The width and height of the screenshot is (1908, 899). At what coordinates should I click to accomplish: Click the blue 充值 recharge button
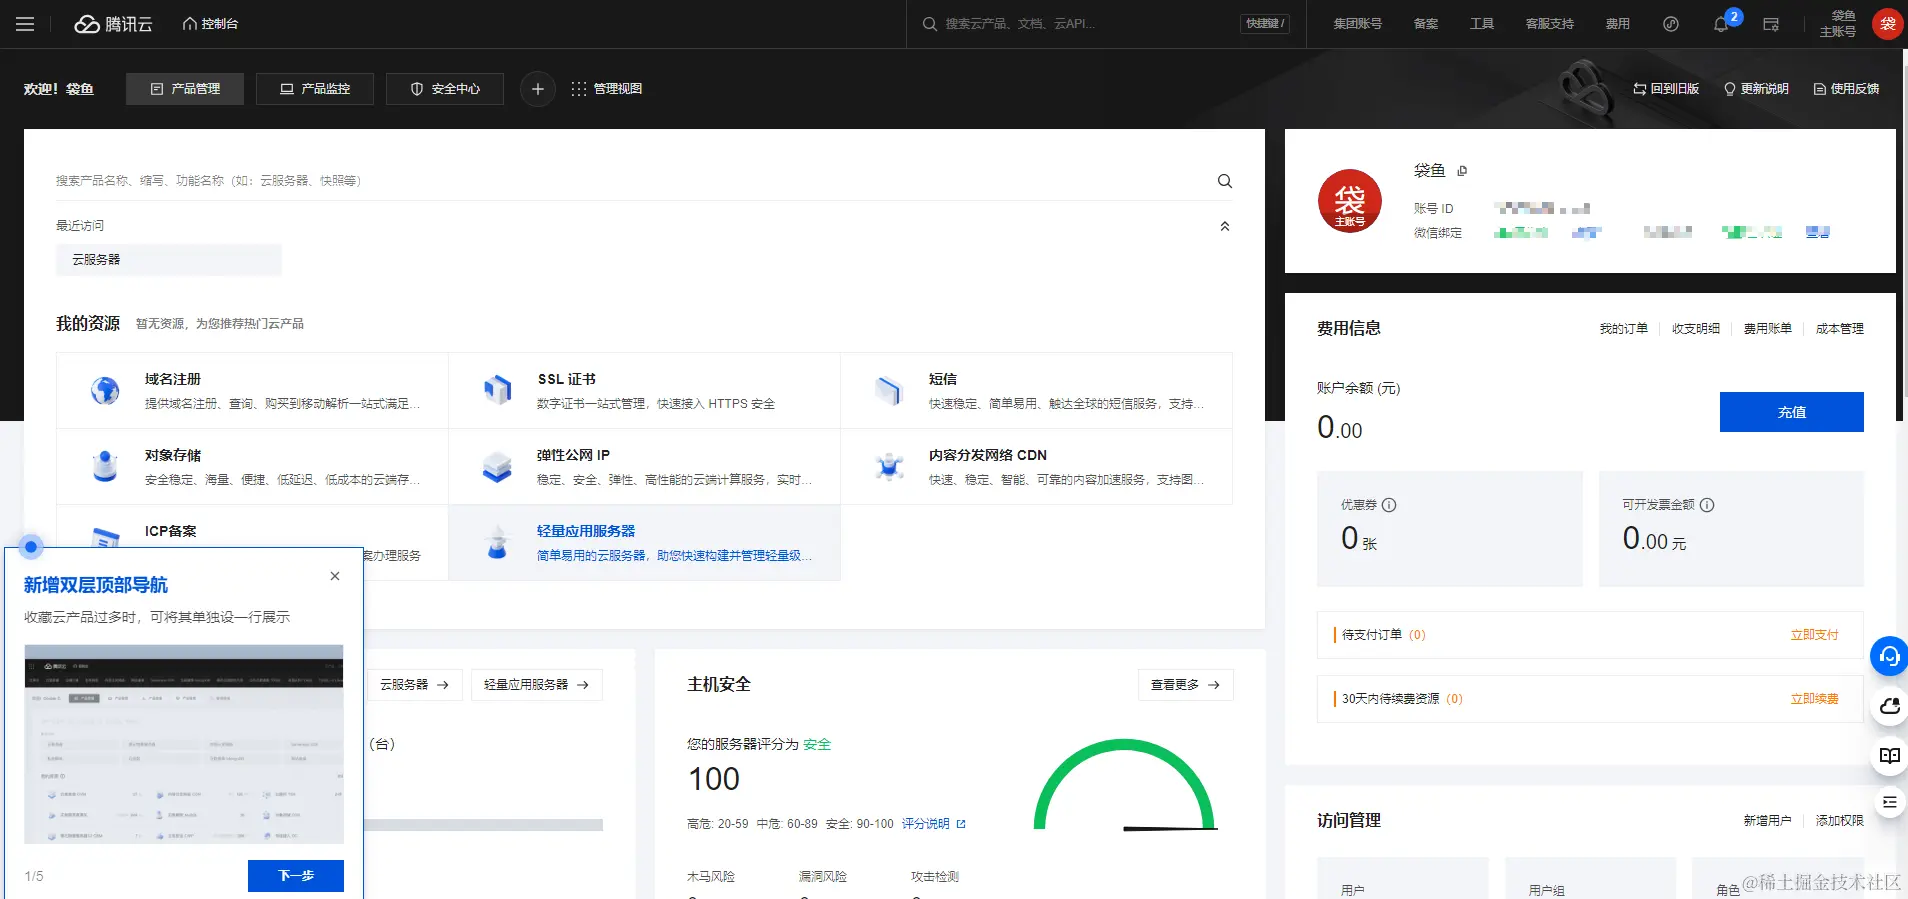[1792, 412]
